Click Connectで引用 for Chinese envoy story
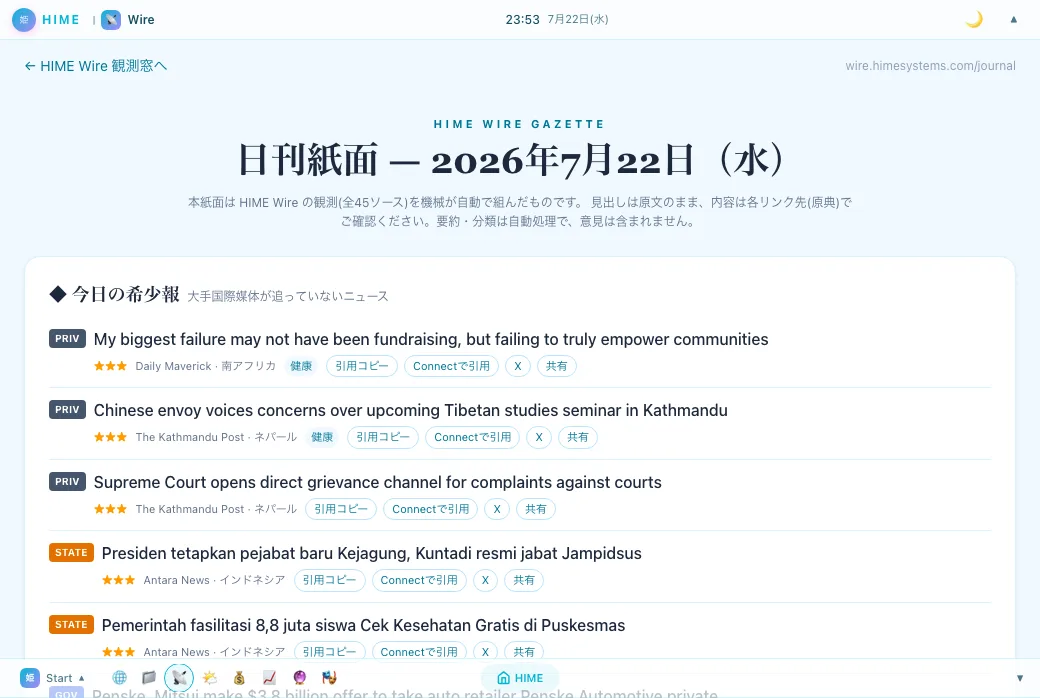This screenshot has width=1040, height=698. [x=472, y=437]
